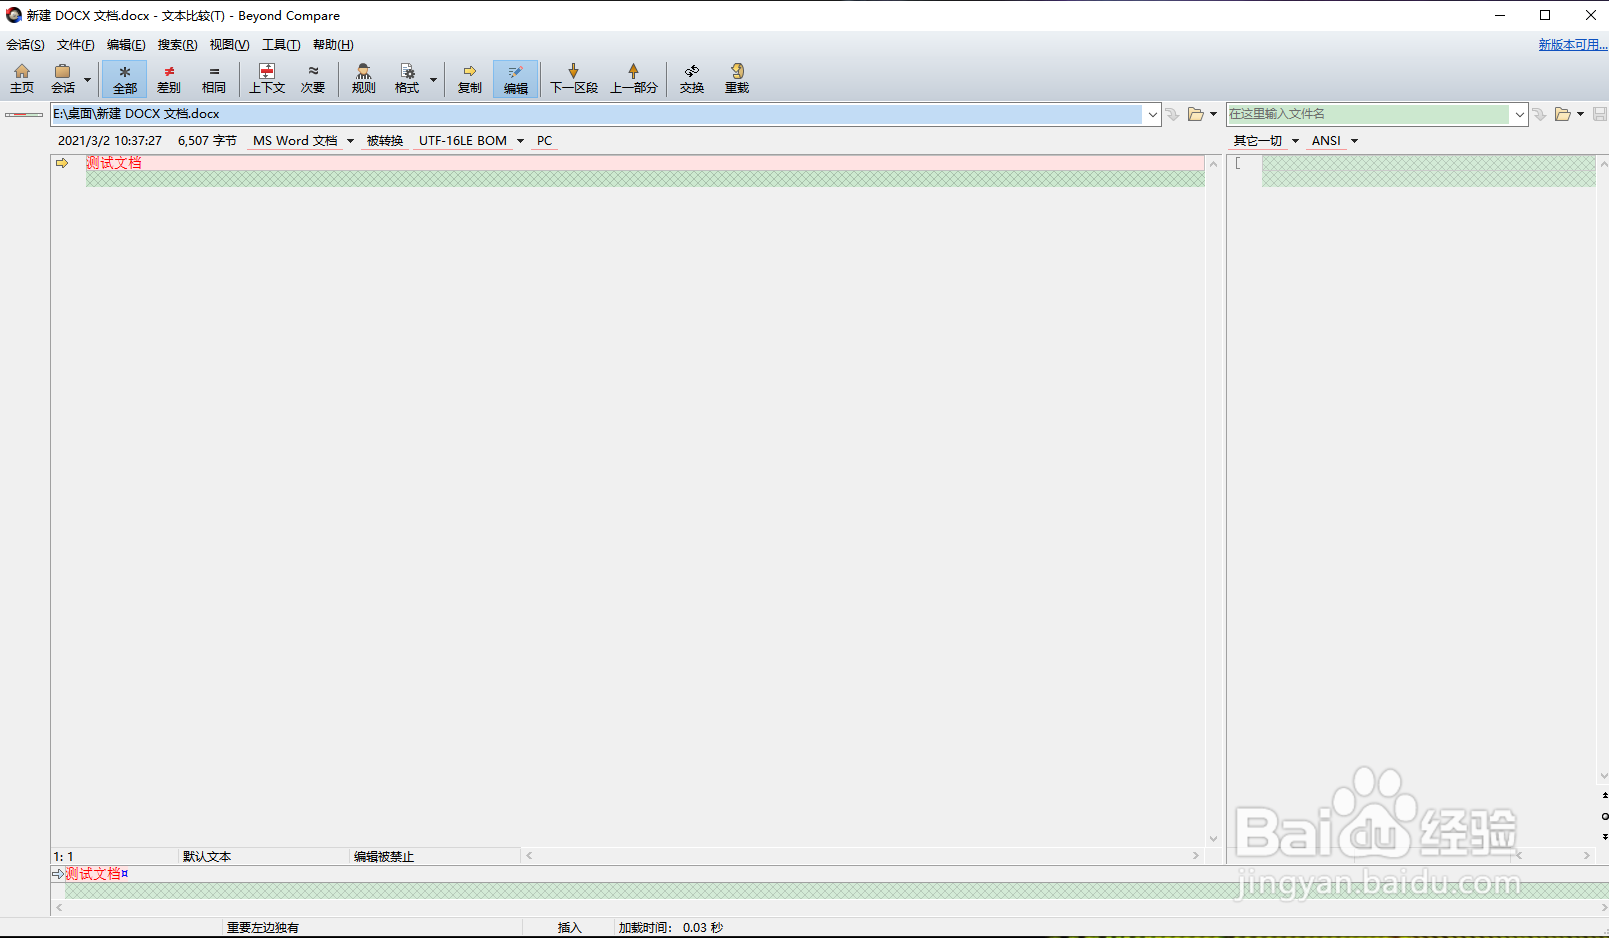Open the 会话(S) menu
This screenshot has height=938, width=1609.
(25, 45)
